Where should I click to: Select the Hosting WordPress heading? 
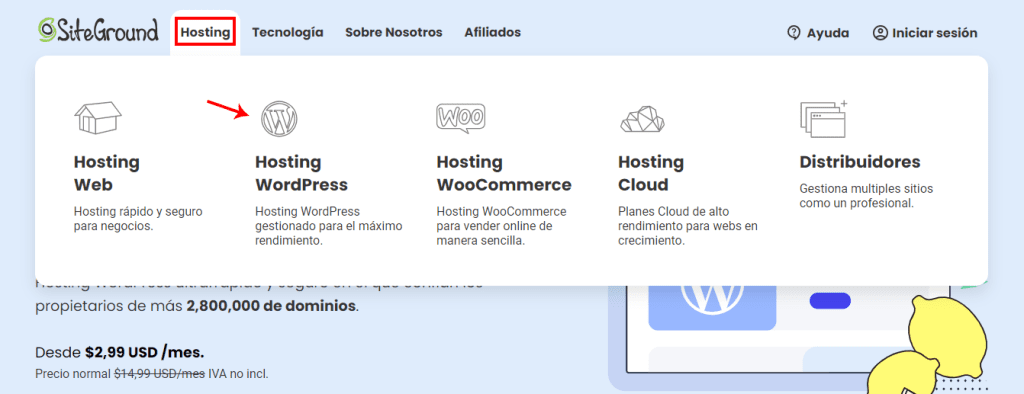[x=301, y=173]
